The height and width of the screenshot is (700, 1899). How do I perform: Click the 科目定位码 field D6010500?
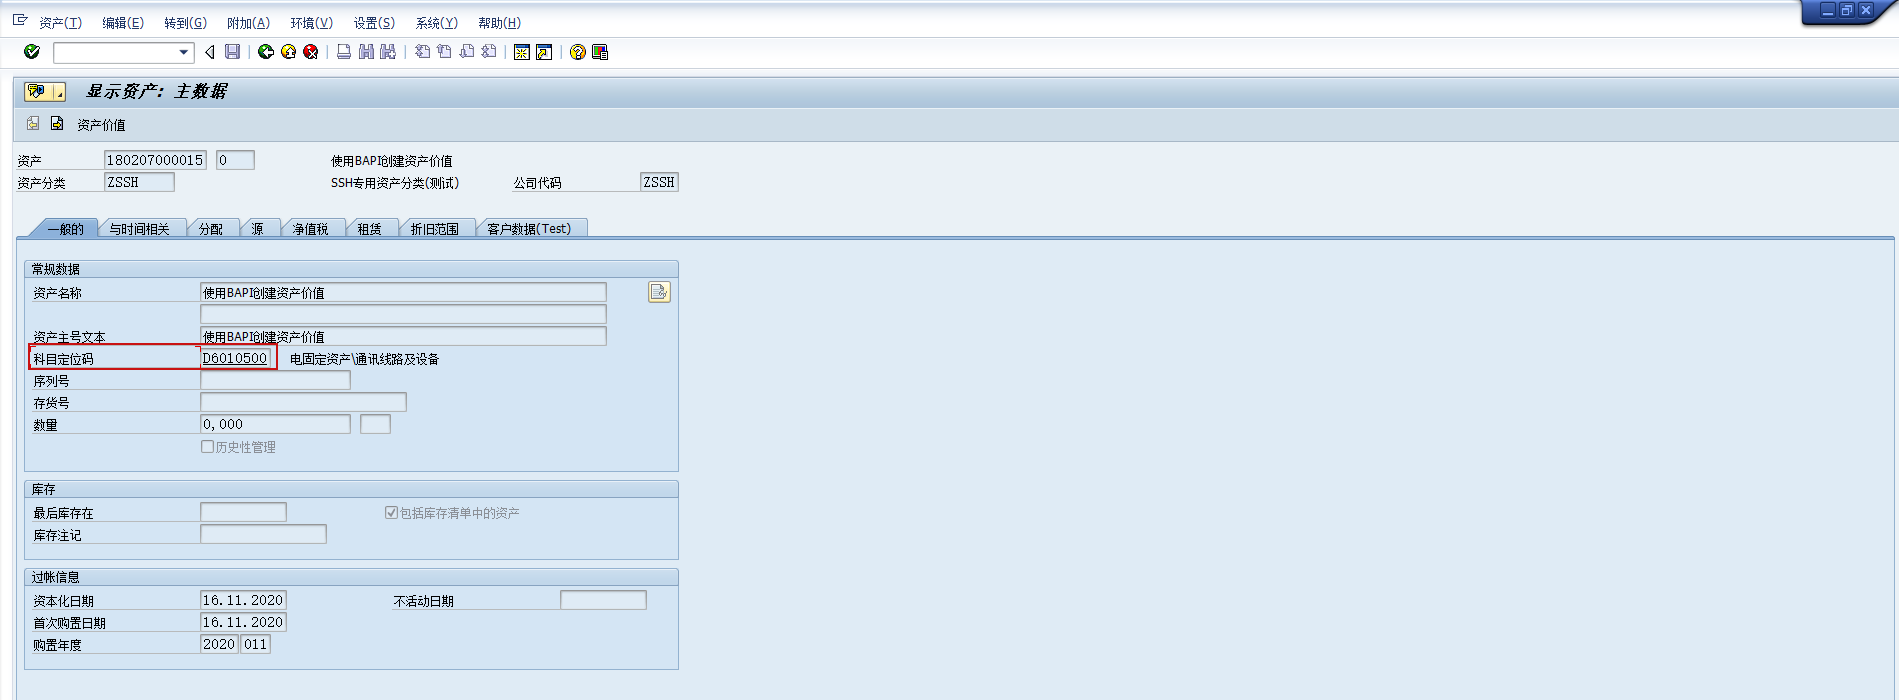click(x=236, y=358)
